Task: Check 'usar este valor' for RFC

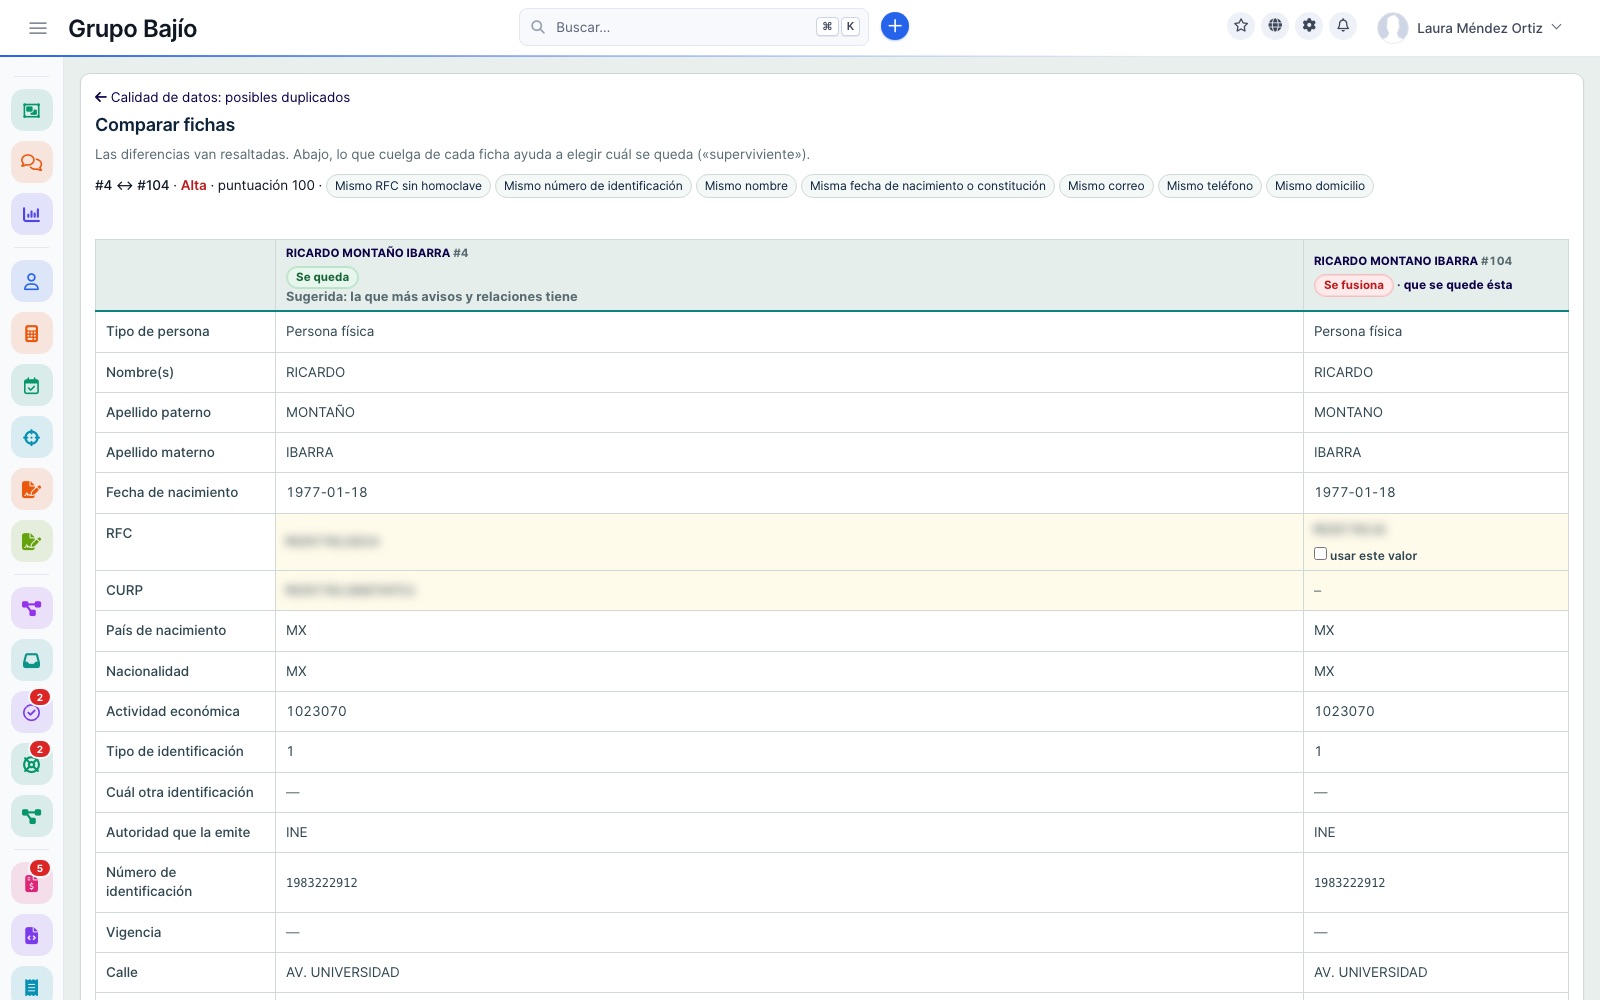Action: [x=1320, y=554]
